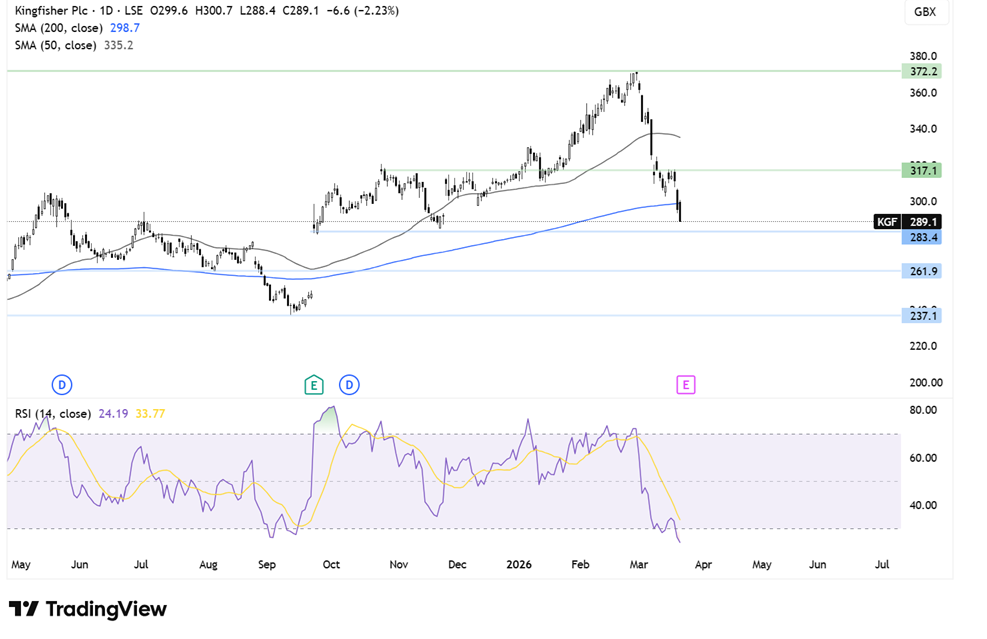Click the 380.0 price axis label
Viewport: 987px width, 639px height.
tap(923, 56)
